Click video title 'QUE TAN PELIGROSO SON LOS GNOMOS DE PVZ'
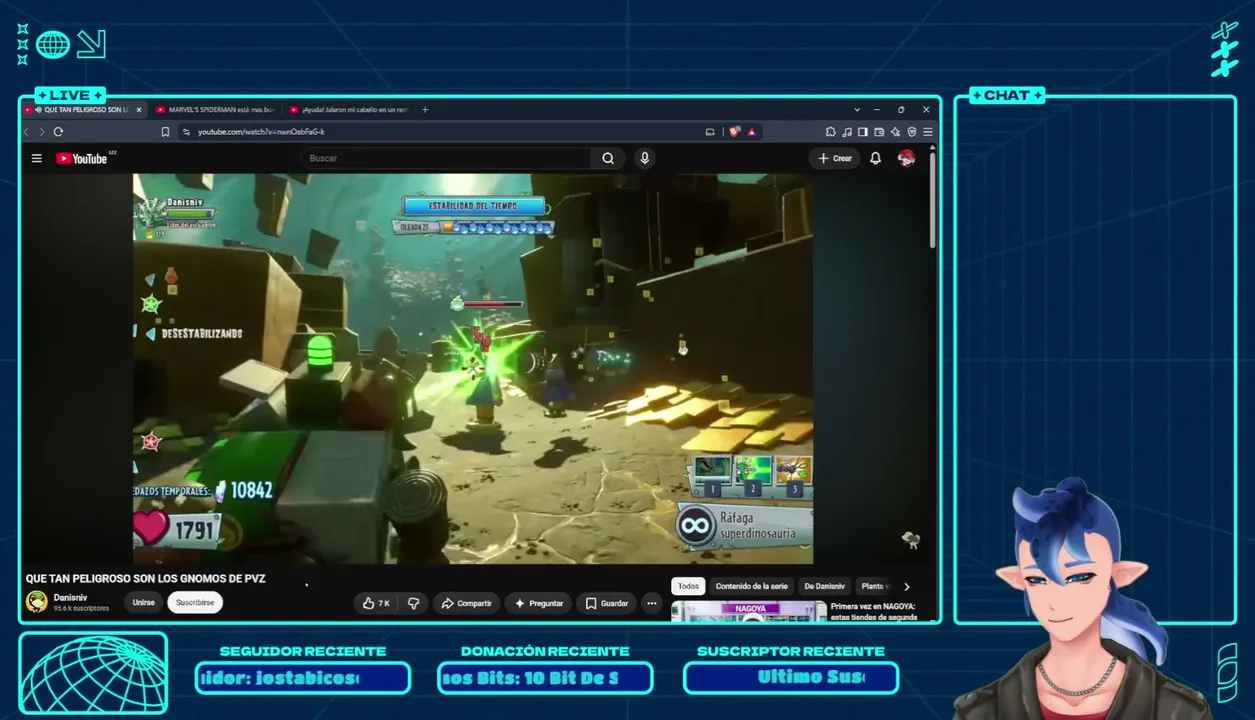1255x720 pixels. (145, 579)
